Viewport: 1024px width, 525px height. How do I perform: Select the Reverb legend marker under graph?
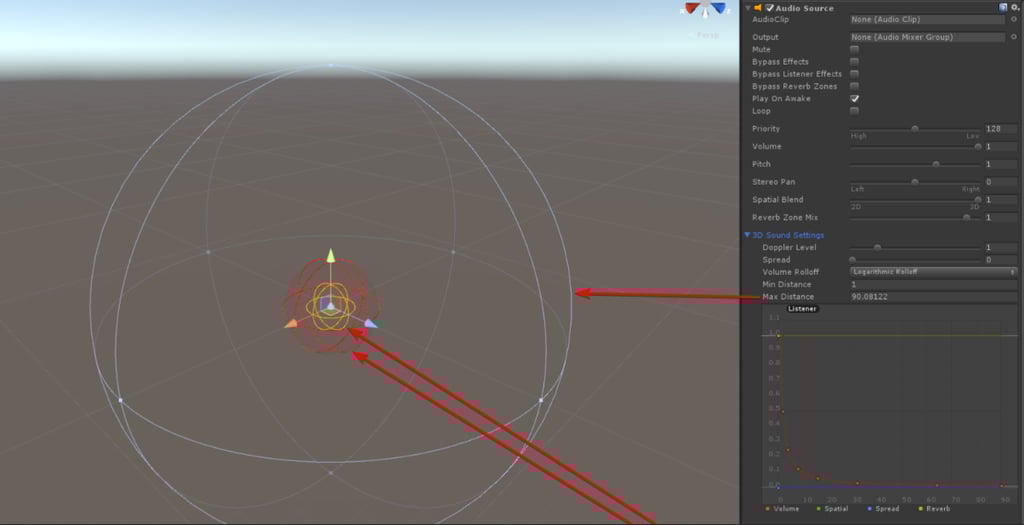(x=920, y=509)
